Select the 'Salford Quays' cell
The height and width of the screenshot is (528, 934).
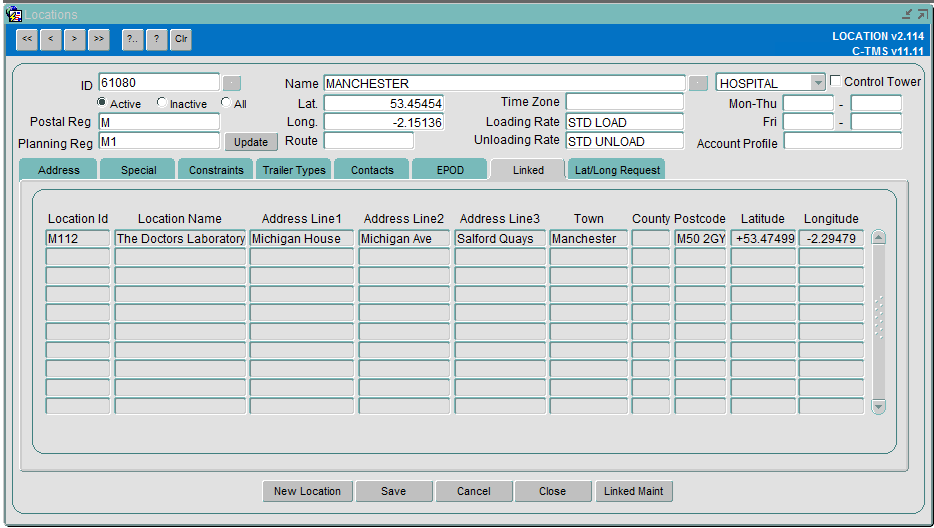coord(500,238)
